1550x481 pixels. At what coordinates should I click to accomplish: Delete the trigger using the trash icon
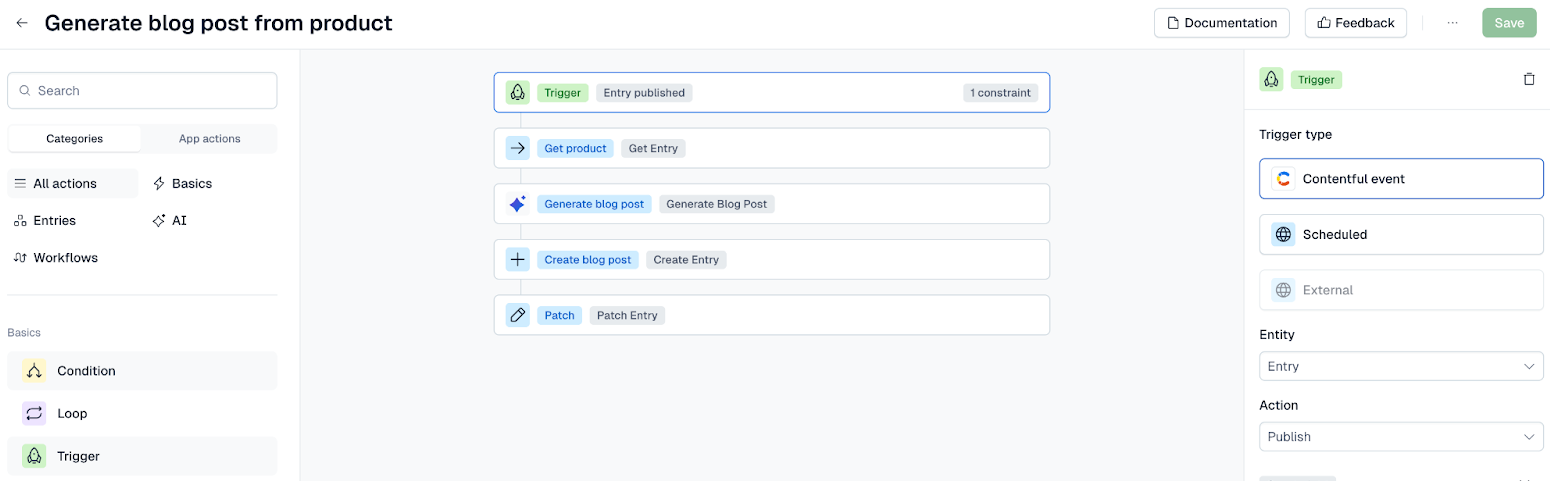pyautogui.click(x=1528, y=79)
